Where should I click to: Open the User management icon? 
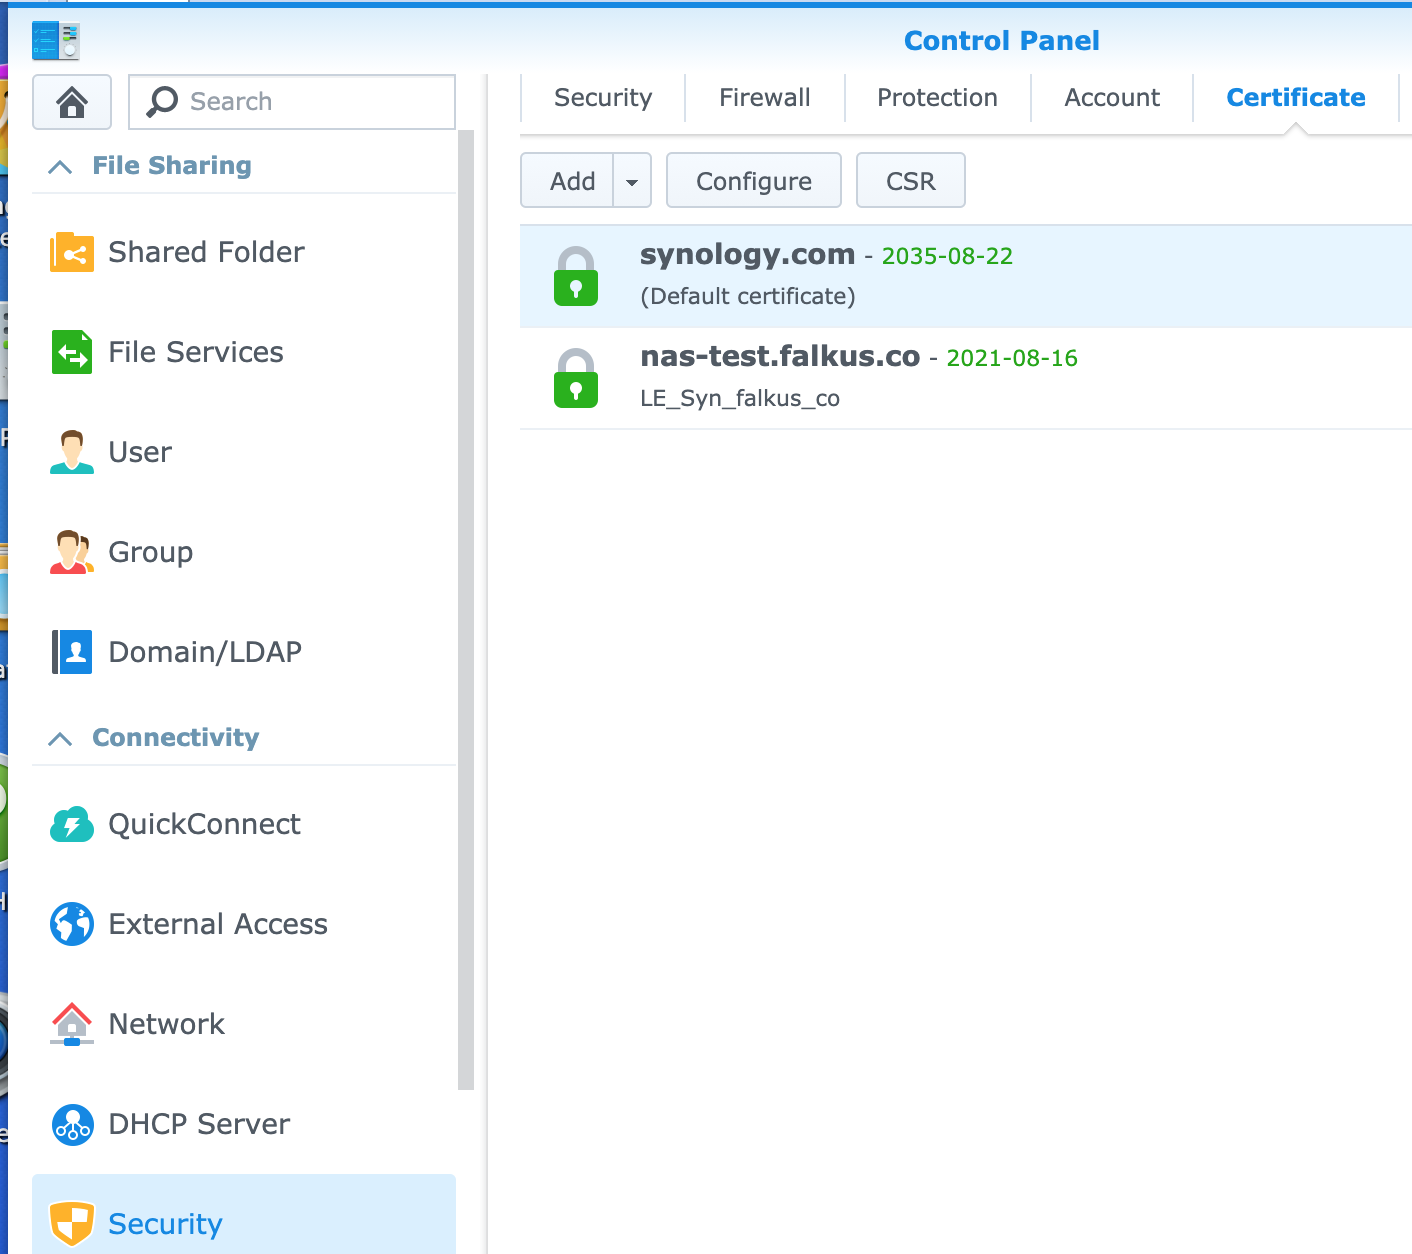click(x=71, y=451)
